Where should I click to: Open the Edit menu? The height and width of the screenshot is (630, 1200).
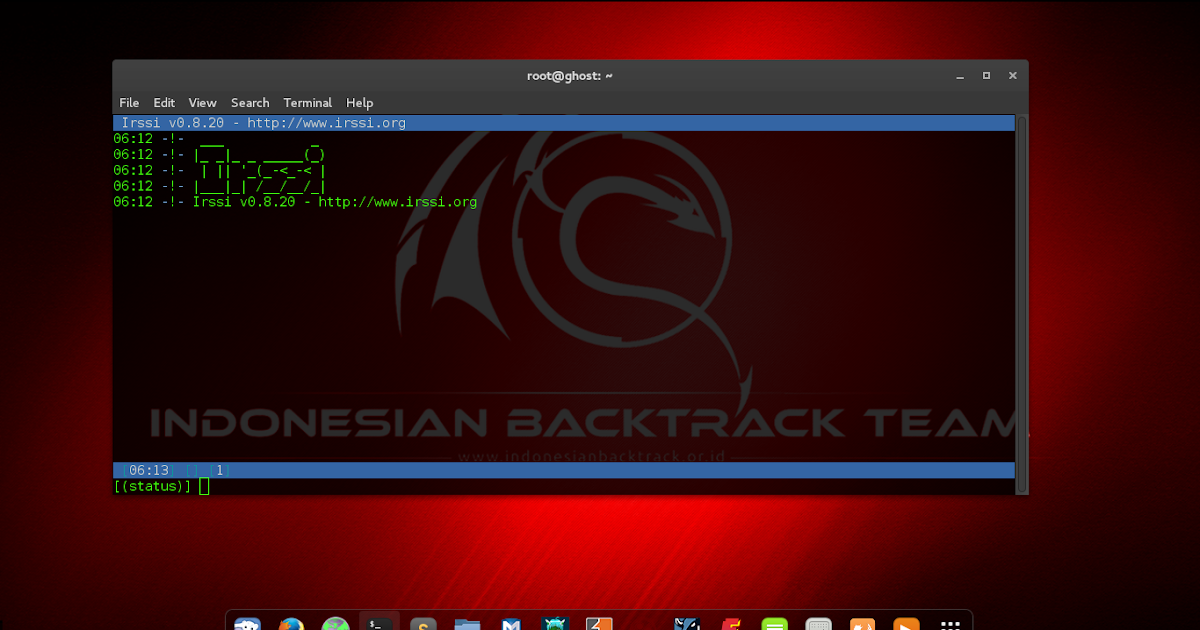coord(164,103)
